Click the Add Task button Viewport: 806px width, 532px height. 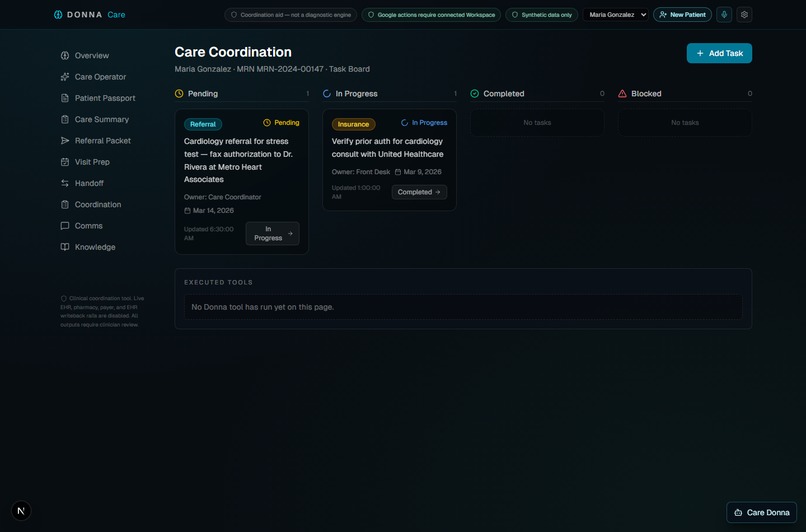coord(719,53)
